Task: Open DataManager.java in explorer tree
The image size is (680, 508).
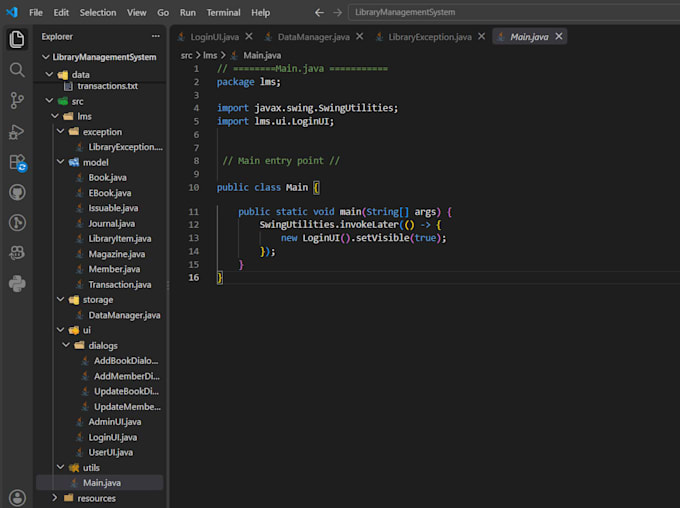Action: tap(101, 315)
